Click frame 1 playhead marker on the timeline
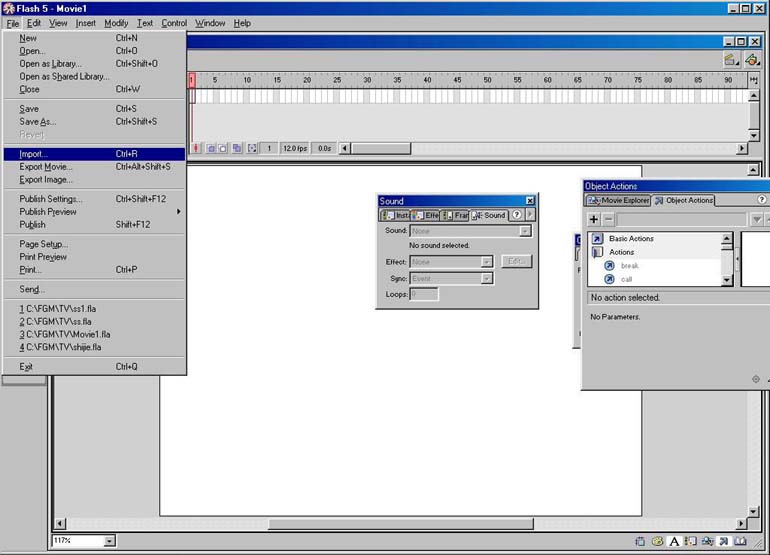770x555 pixels. [192, 79]
